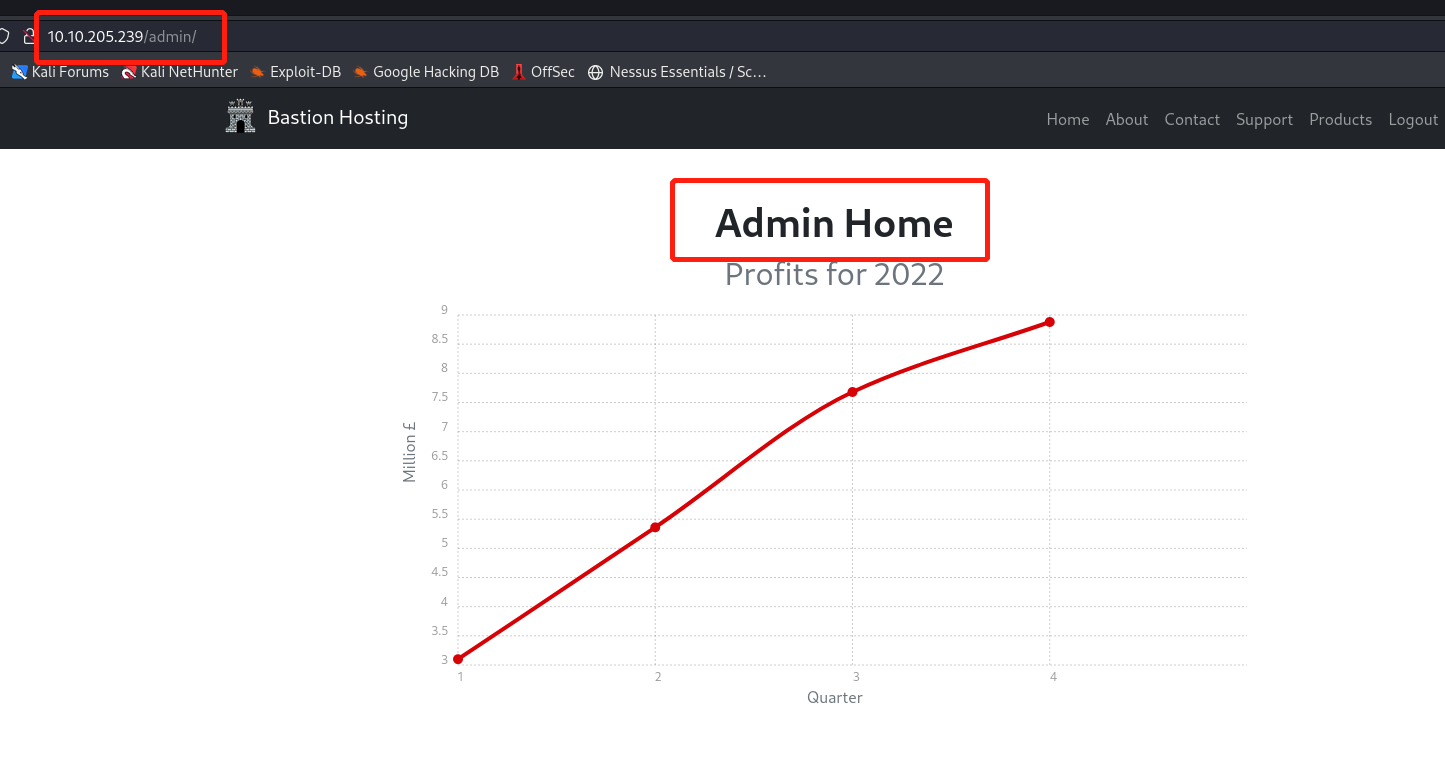Navigate to the Contact page

[x=1191, y=120]
